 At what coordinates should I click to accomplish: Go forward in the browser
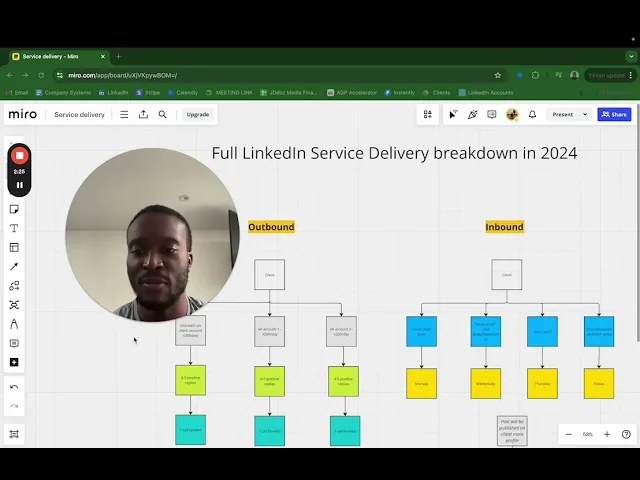[x=25, y=76]
